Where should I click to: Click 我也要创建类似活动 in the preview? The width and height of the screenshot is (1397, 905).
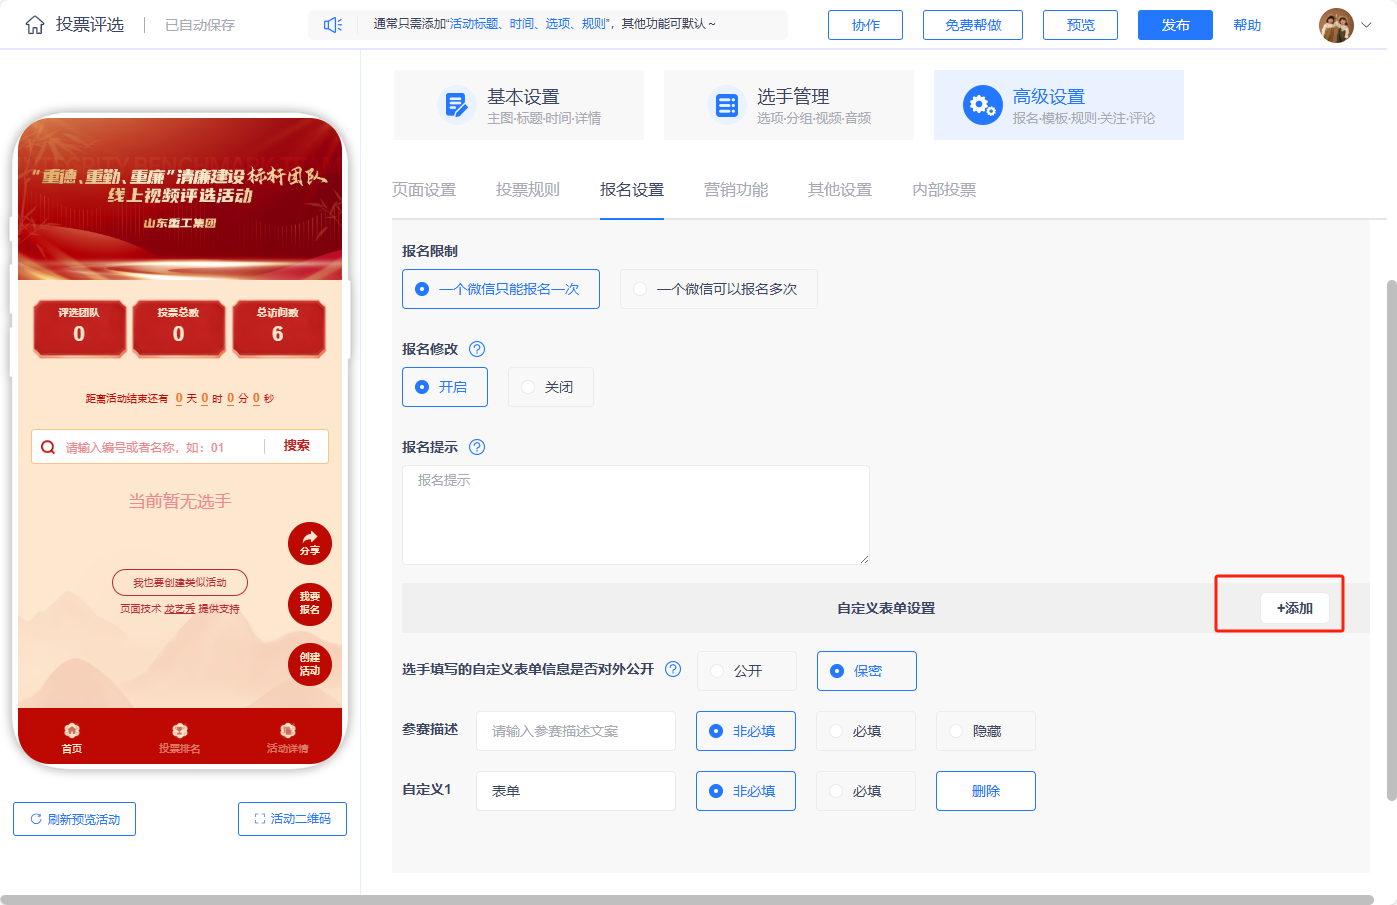tap(180, 582)
